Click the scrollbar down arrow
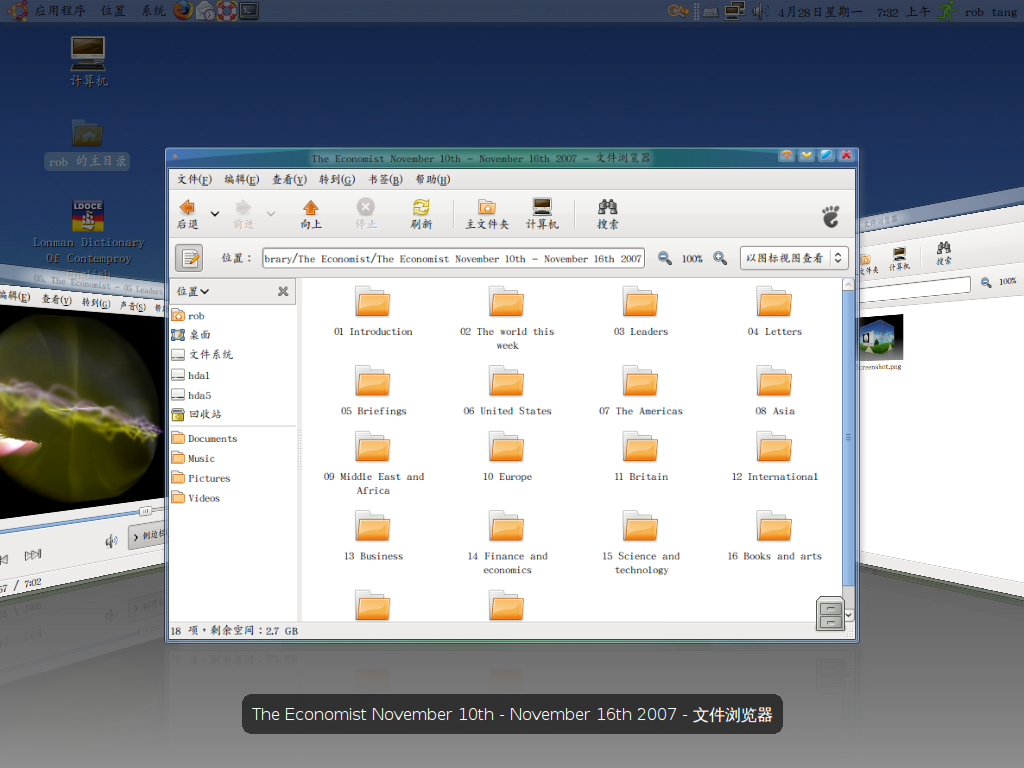Screen dimensions: 1024x768 point(848,615)
